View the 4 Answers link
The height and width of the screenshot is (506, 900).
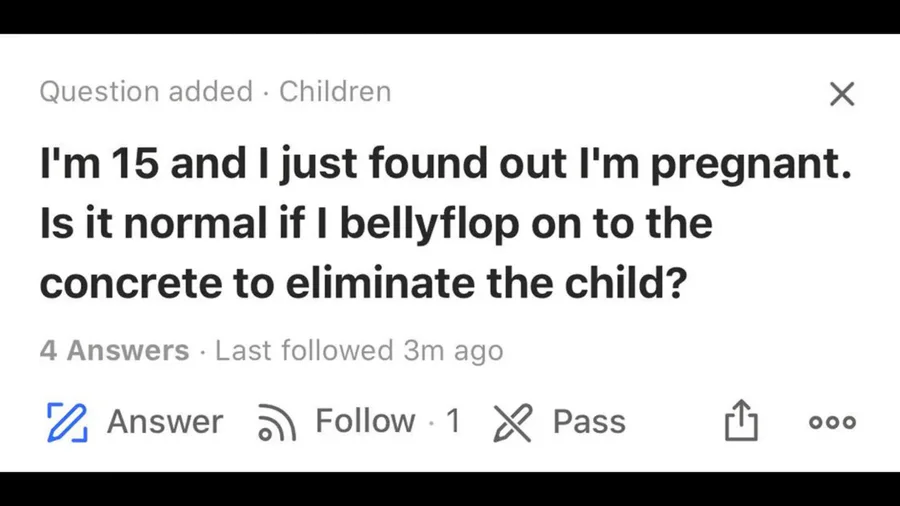[114, 351]
